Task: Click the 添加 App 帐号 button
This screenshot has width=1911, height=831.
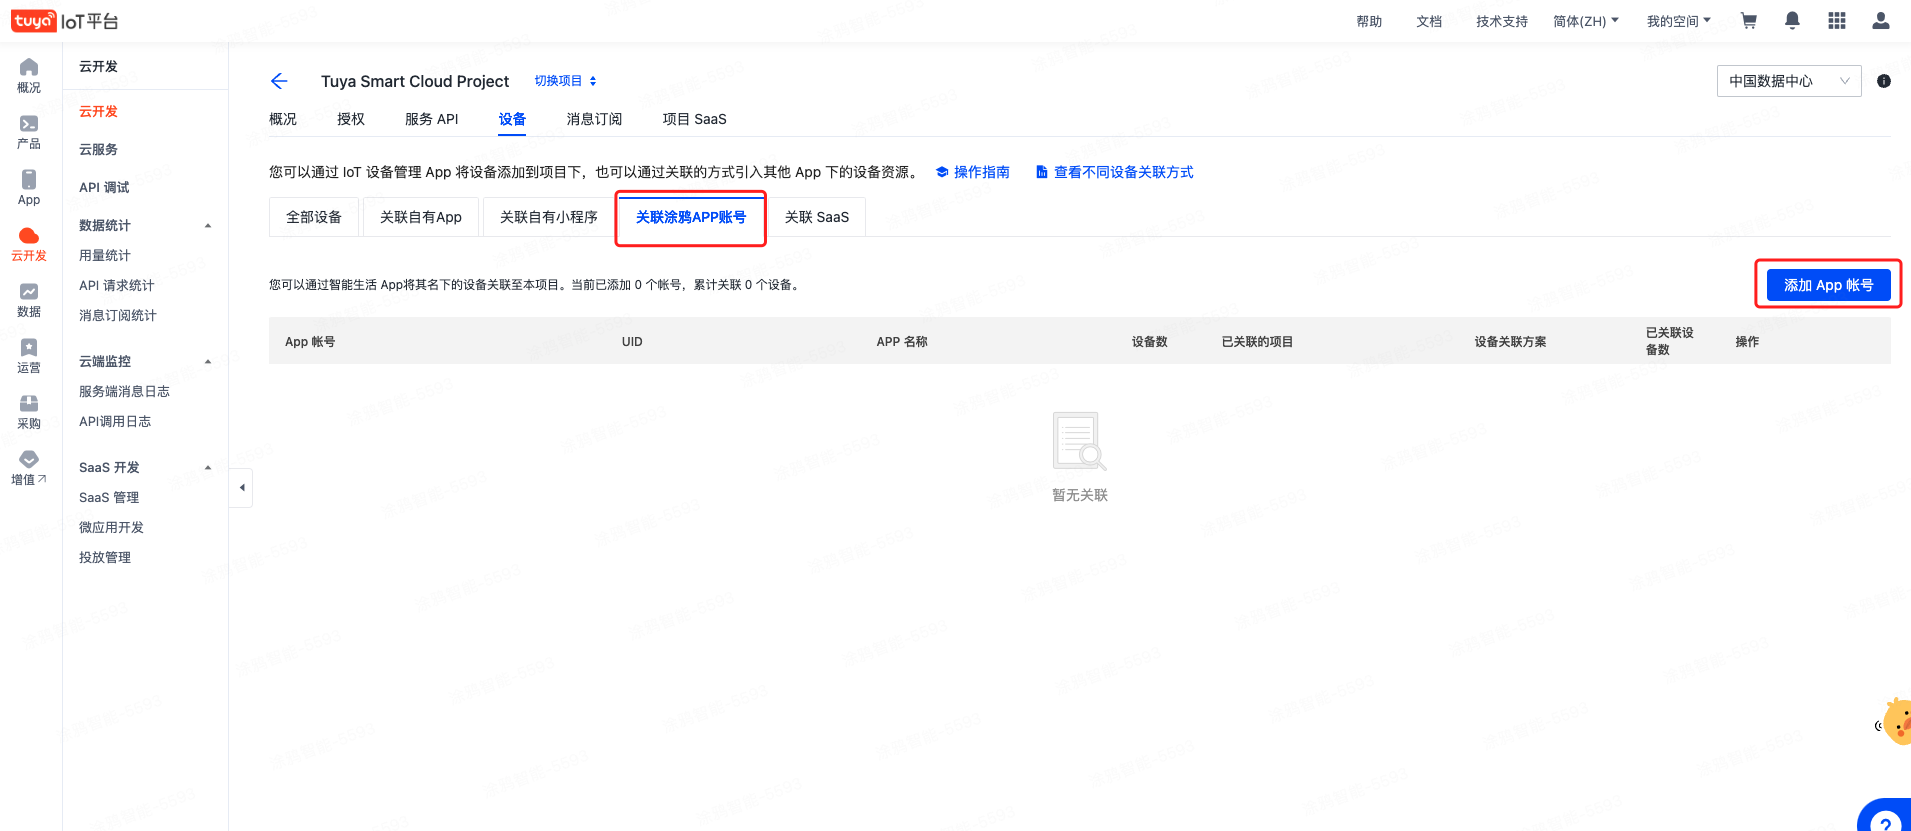Action: pyautogui.click(x=1828, y=285)
